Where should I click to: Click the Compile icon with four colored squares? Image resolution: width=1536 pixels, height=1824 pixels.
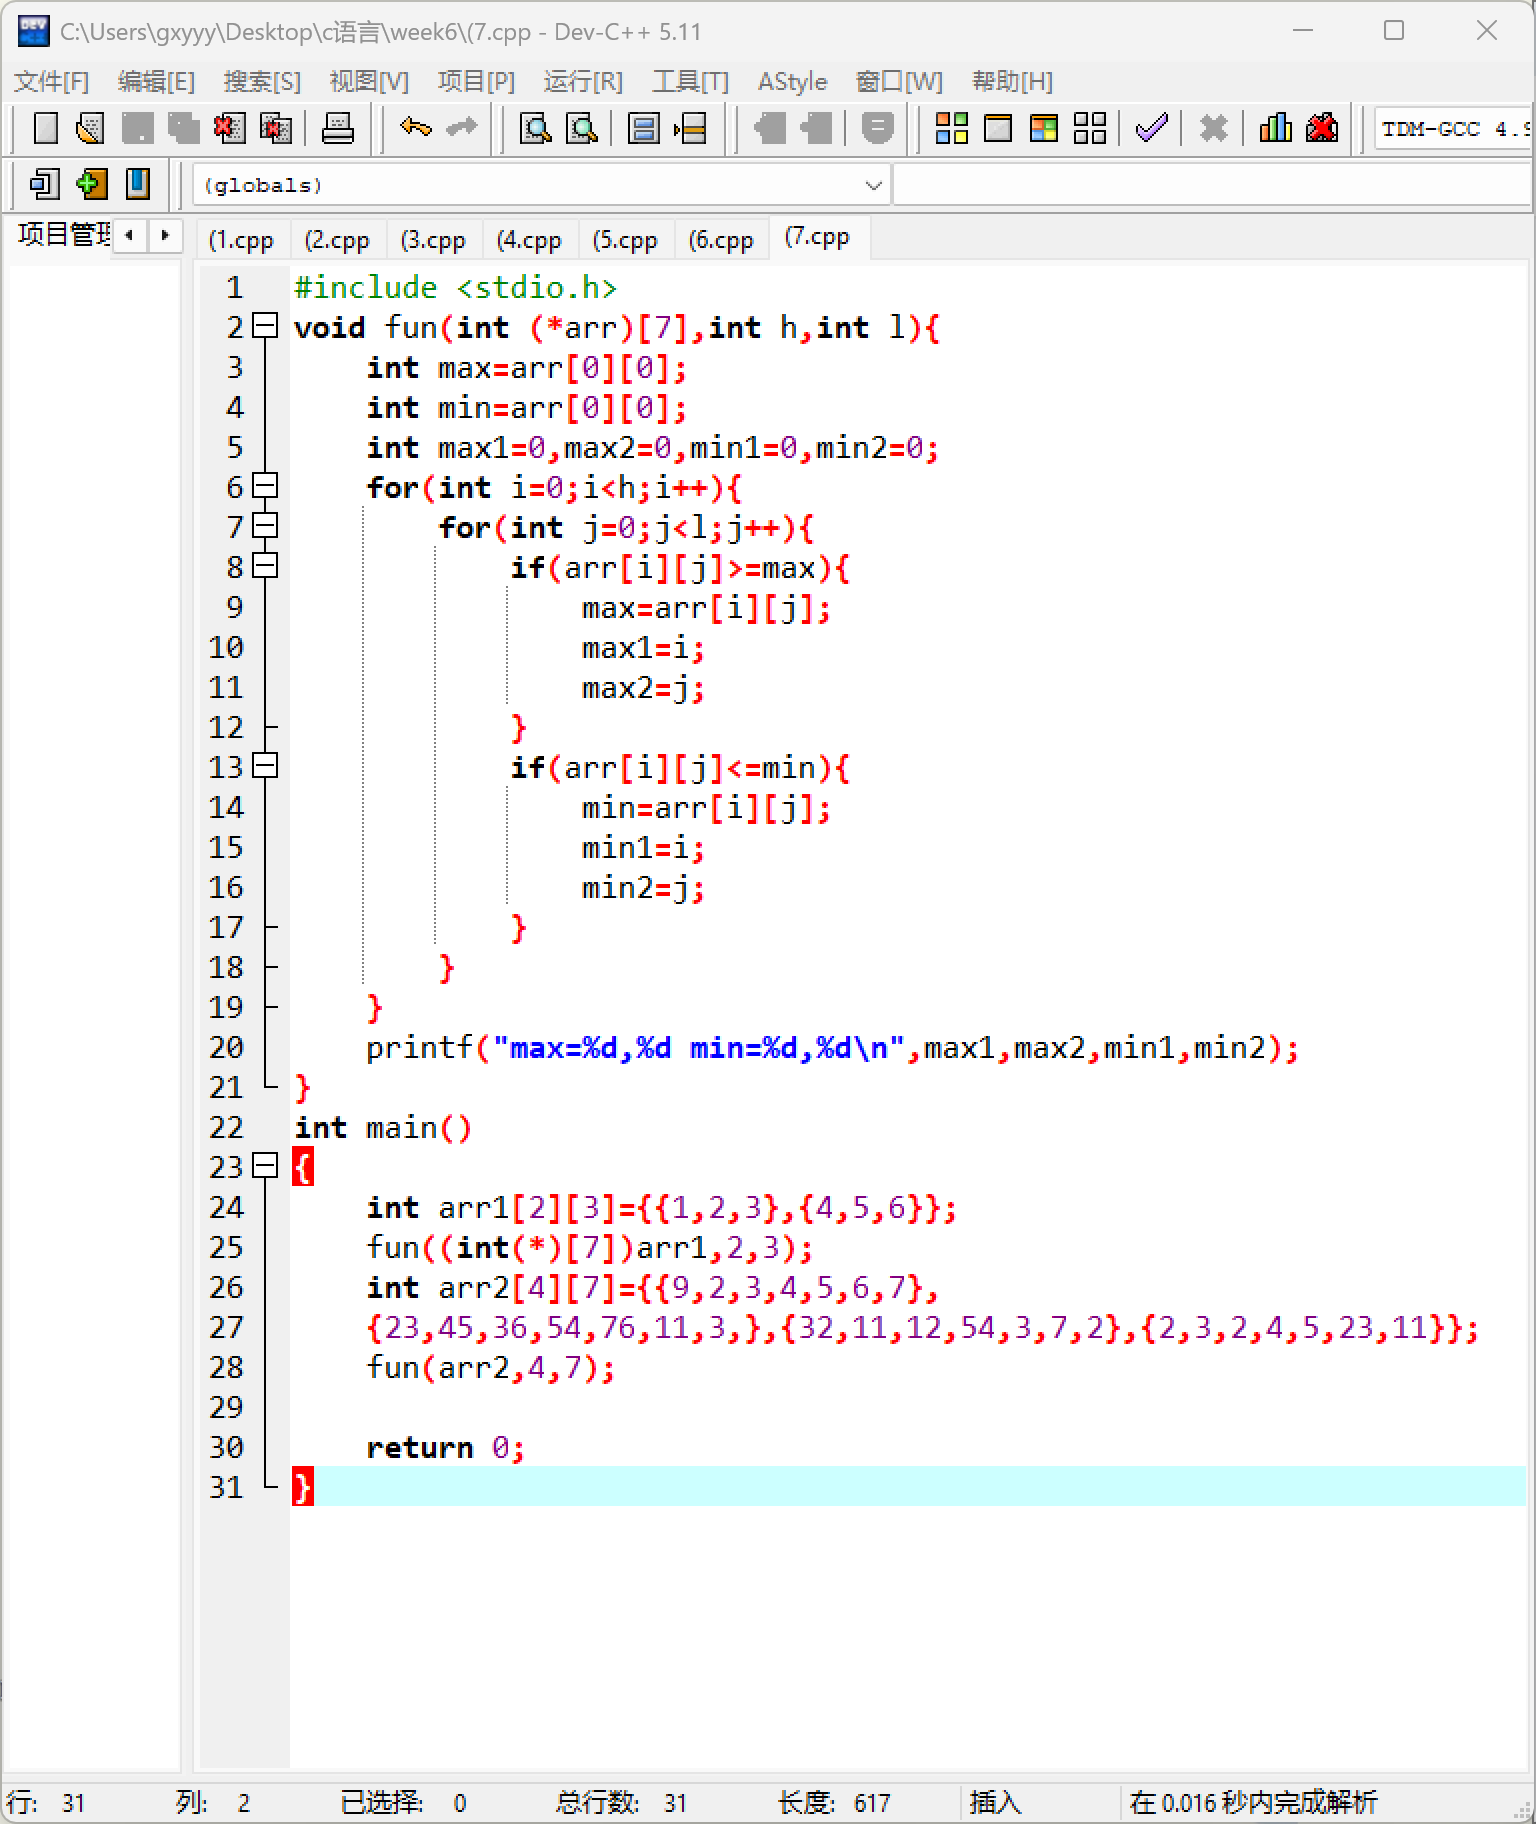[x=951, y=128]
